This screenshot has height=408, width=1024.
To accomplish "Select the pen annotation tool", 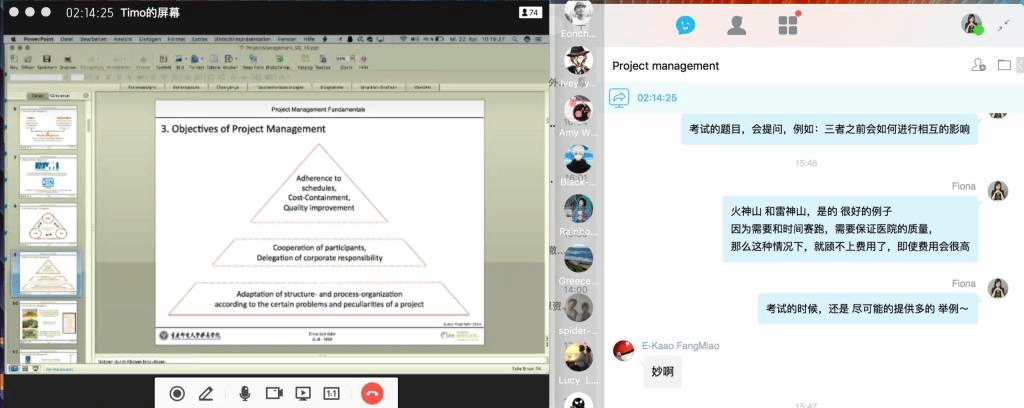I will [x=207, y=394].
